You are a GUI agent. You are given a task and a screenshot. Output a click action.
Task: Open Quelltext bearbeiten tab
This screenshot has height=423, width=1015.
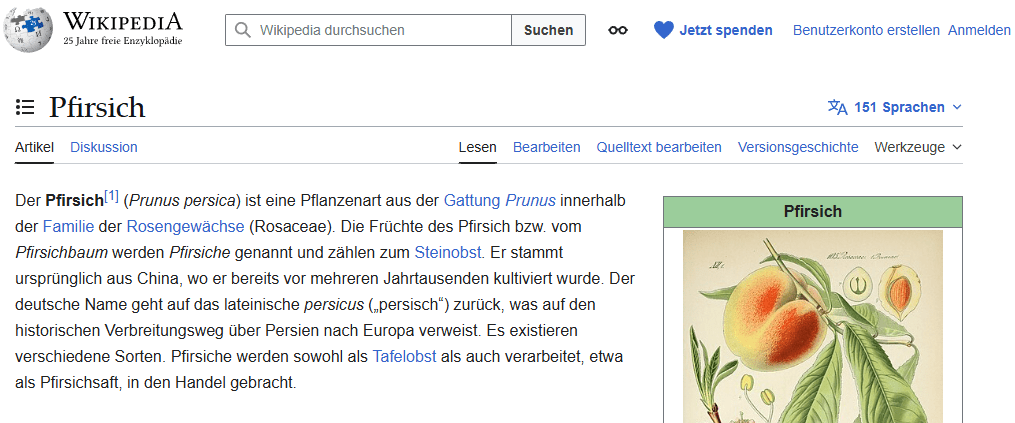click(x=659, y=147)
